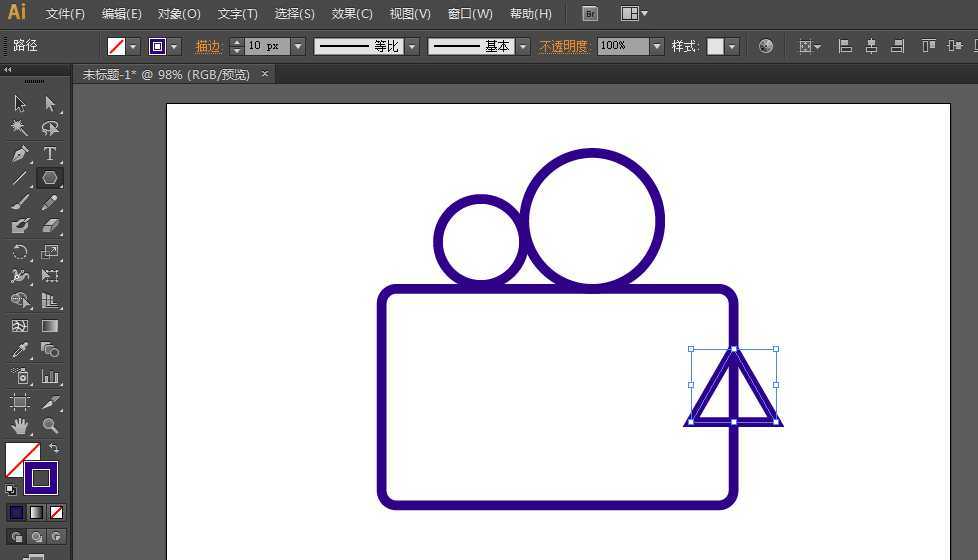
Task: Switch paint mode to Gradient
Action: coord(36,513)
